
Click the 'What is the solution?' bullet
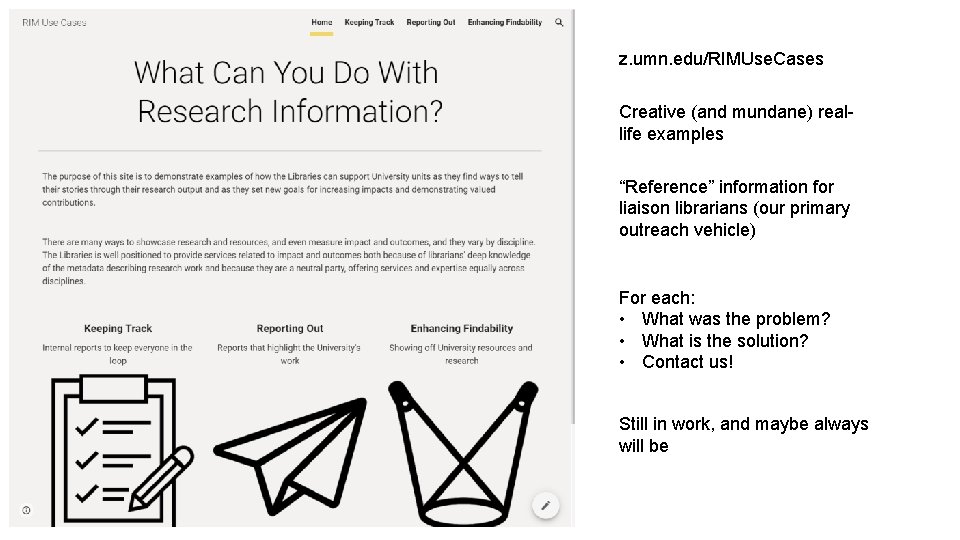point(725,340)
